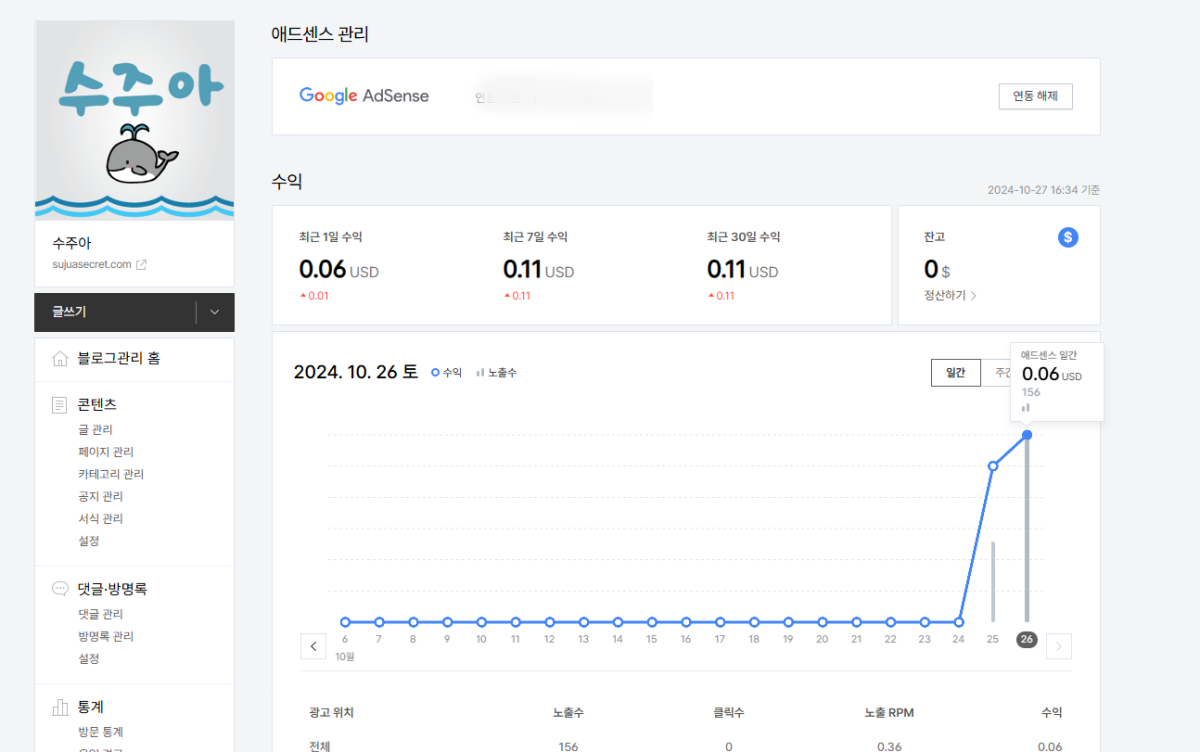Click the 광고 위치 column header

click(x=332, y=713)
